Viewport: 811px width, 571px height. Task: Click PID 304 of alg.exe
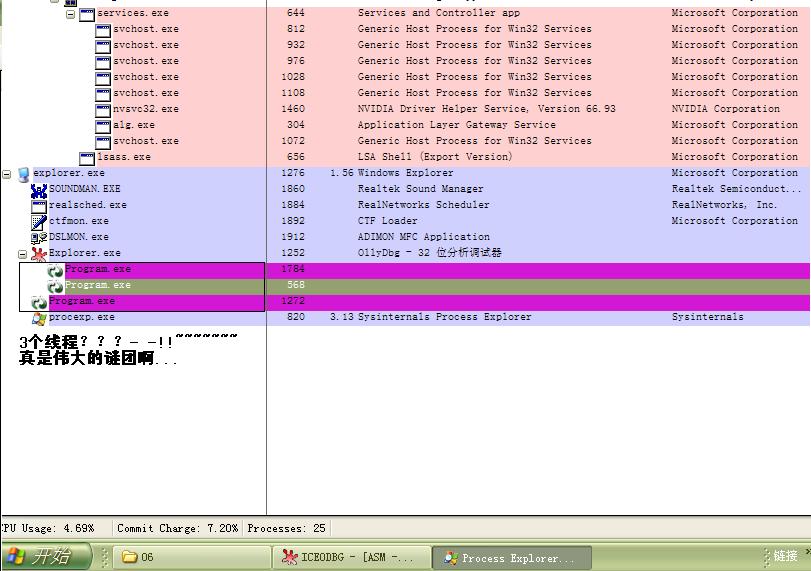(295, 125)
